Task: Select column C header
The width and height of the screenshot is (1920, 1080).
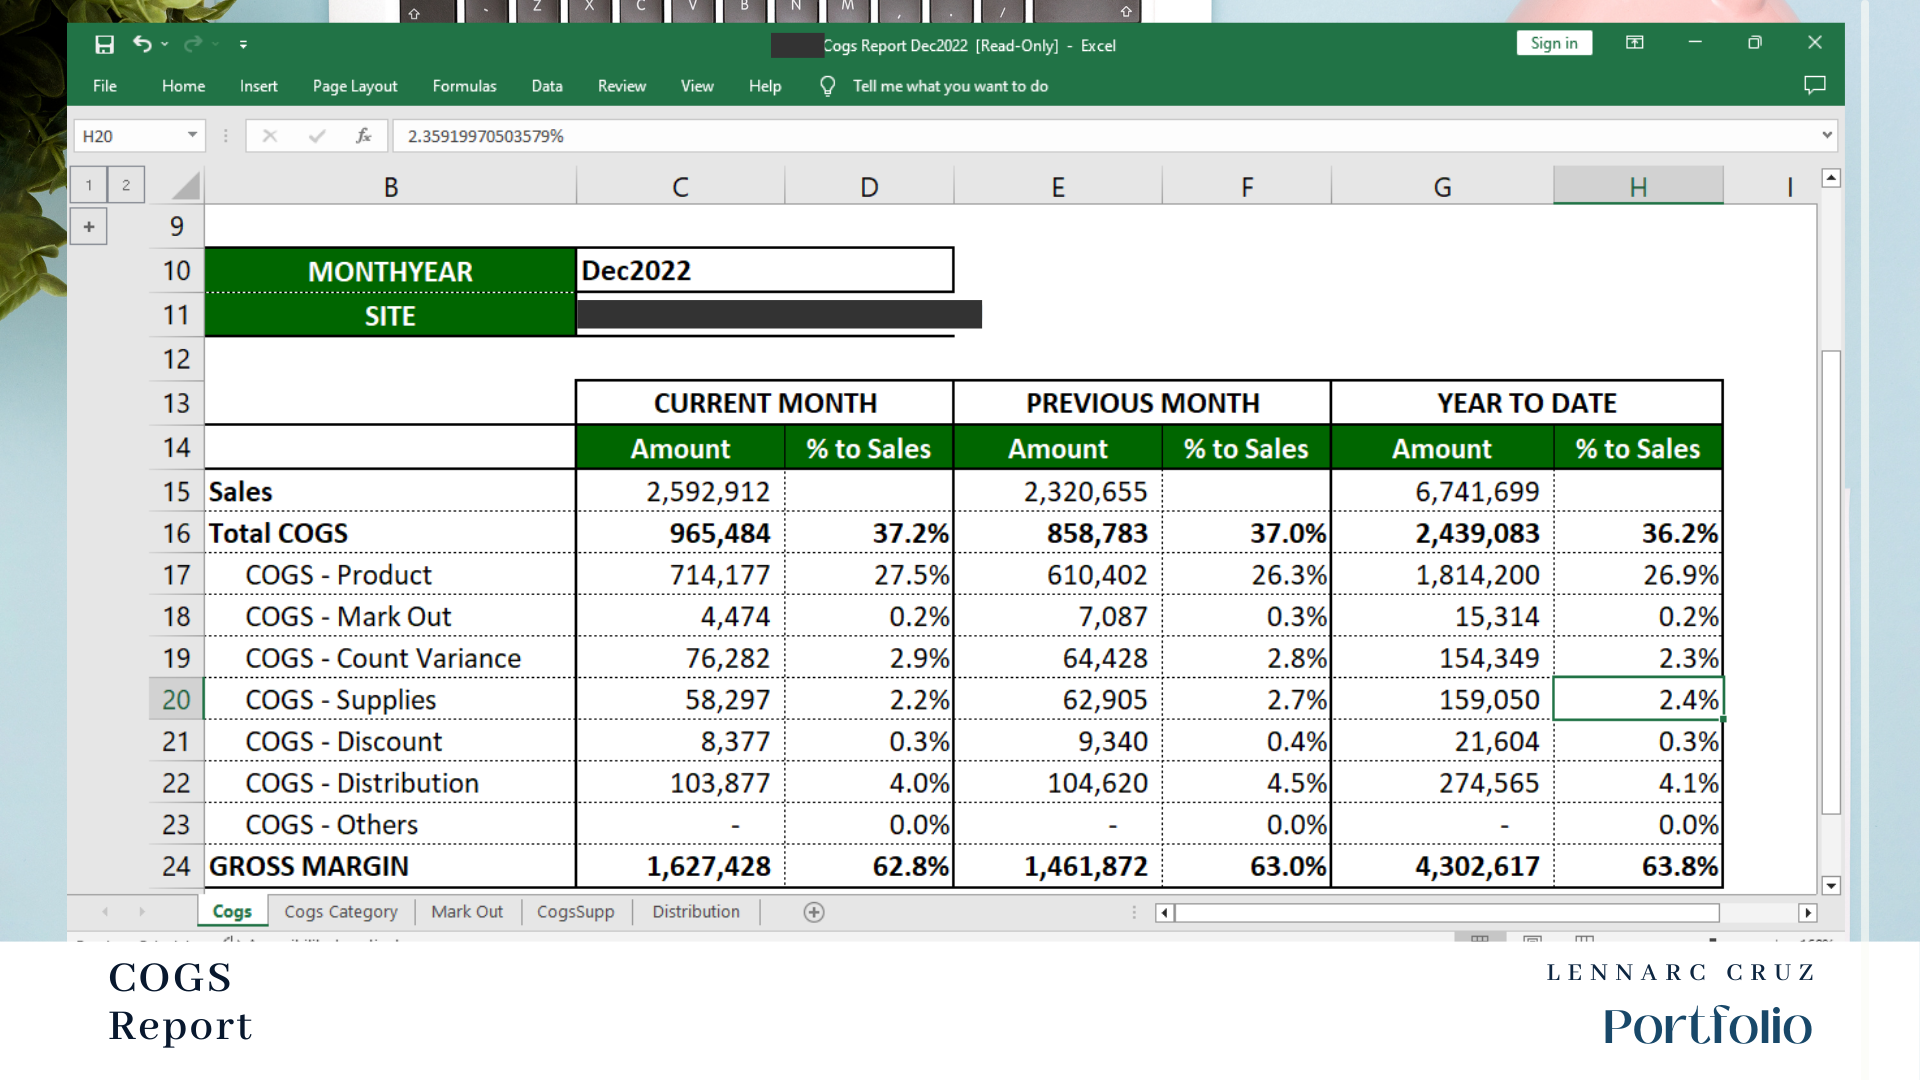Action: pyautogui.click(x=680, y=187)
